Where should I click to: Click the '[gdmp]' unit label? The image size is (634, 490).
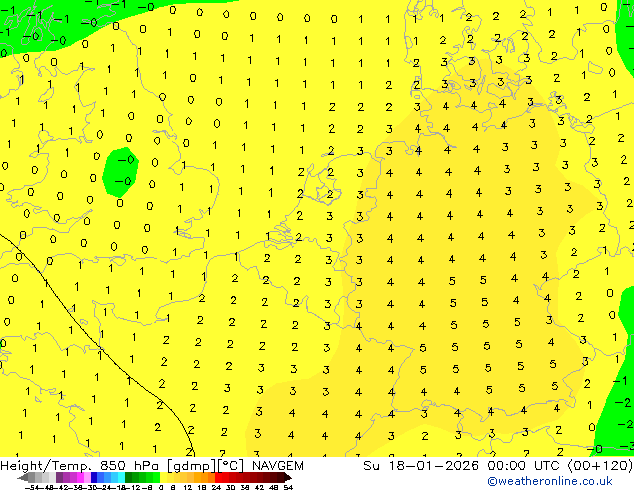[x=191, y=466]
